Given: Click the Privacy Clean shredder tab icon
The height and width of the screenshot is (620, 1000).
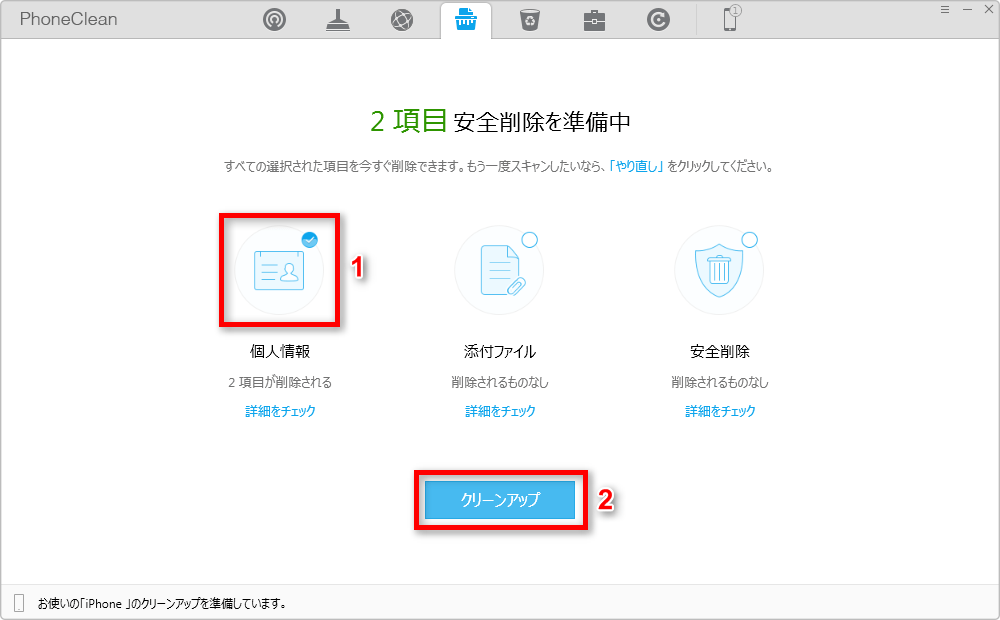Looking at the screenshot, I should click(x=465, y=18).
